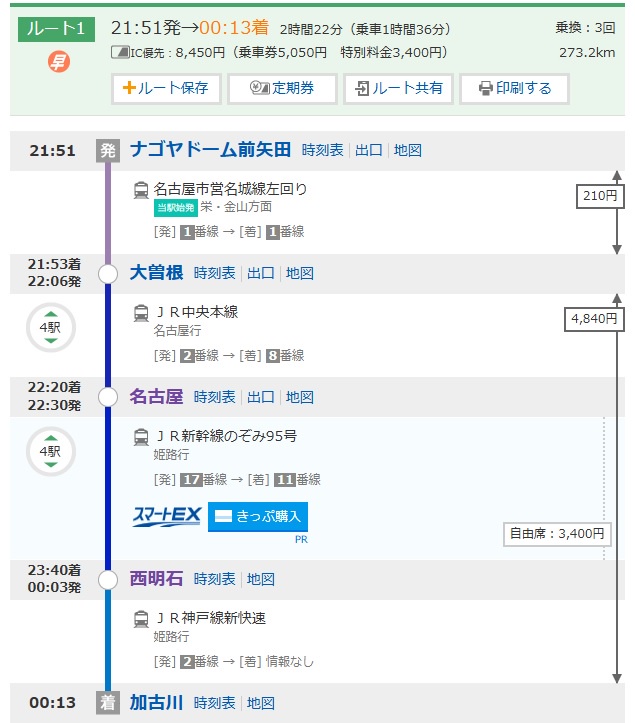
Task: Open 出口 info for 大曽根
Action: [x=261, y=273]
